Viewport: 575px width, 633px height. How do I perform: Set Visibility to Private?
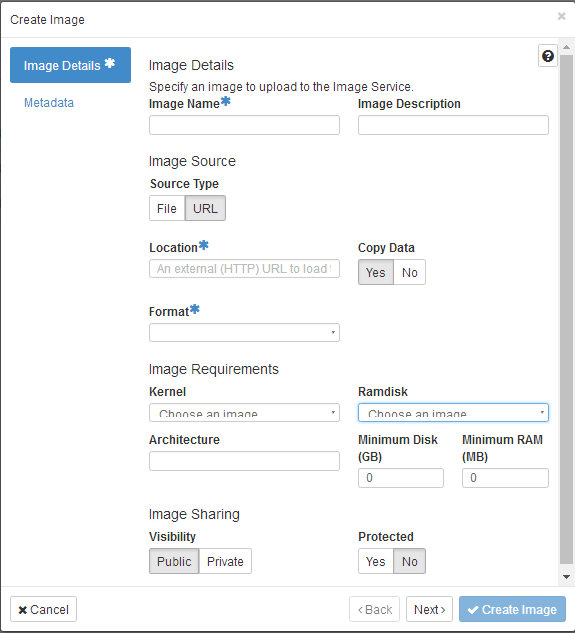click(x=225, y=561)
